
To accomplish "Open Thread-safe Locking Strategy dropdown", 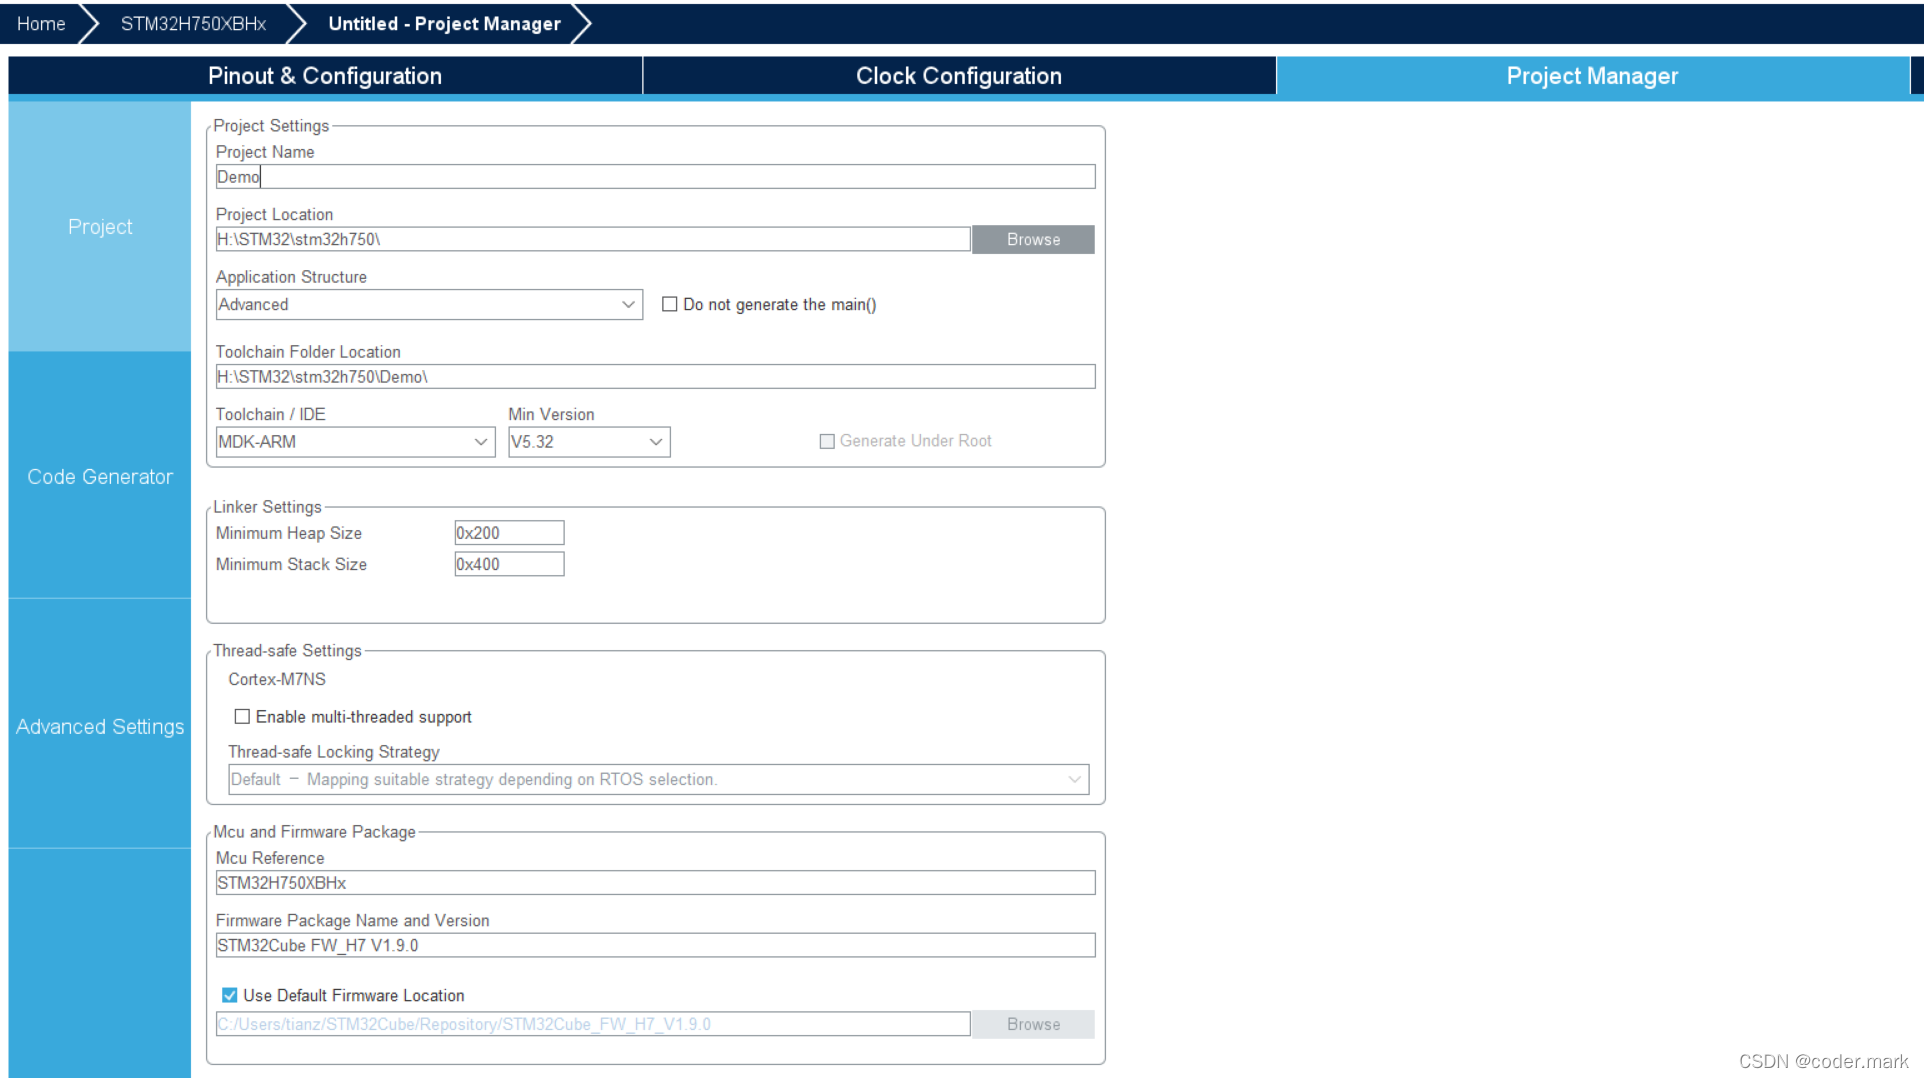I will point(658,780).
